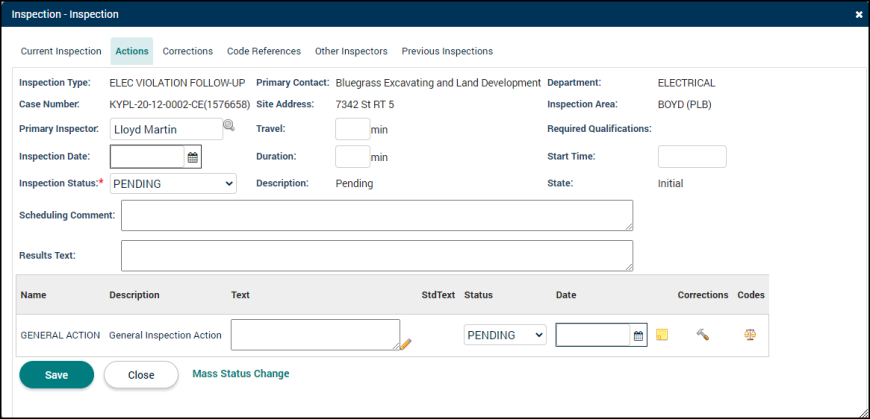The height and width of the screenshot is (419, 870).
Task: Focus the Primary Inspector field
Action: click(x=166, y=129)
